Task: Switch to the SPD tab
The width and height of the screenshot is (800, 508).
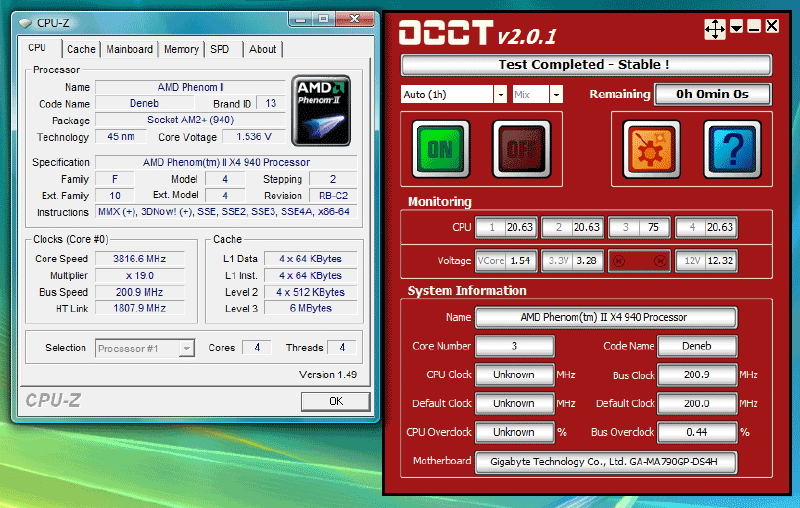Action: click(219, 49)
